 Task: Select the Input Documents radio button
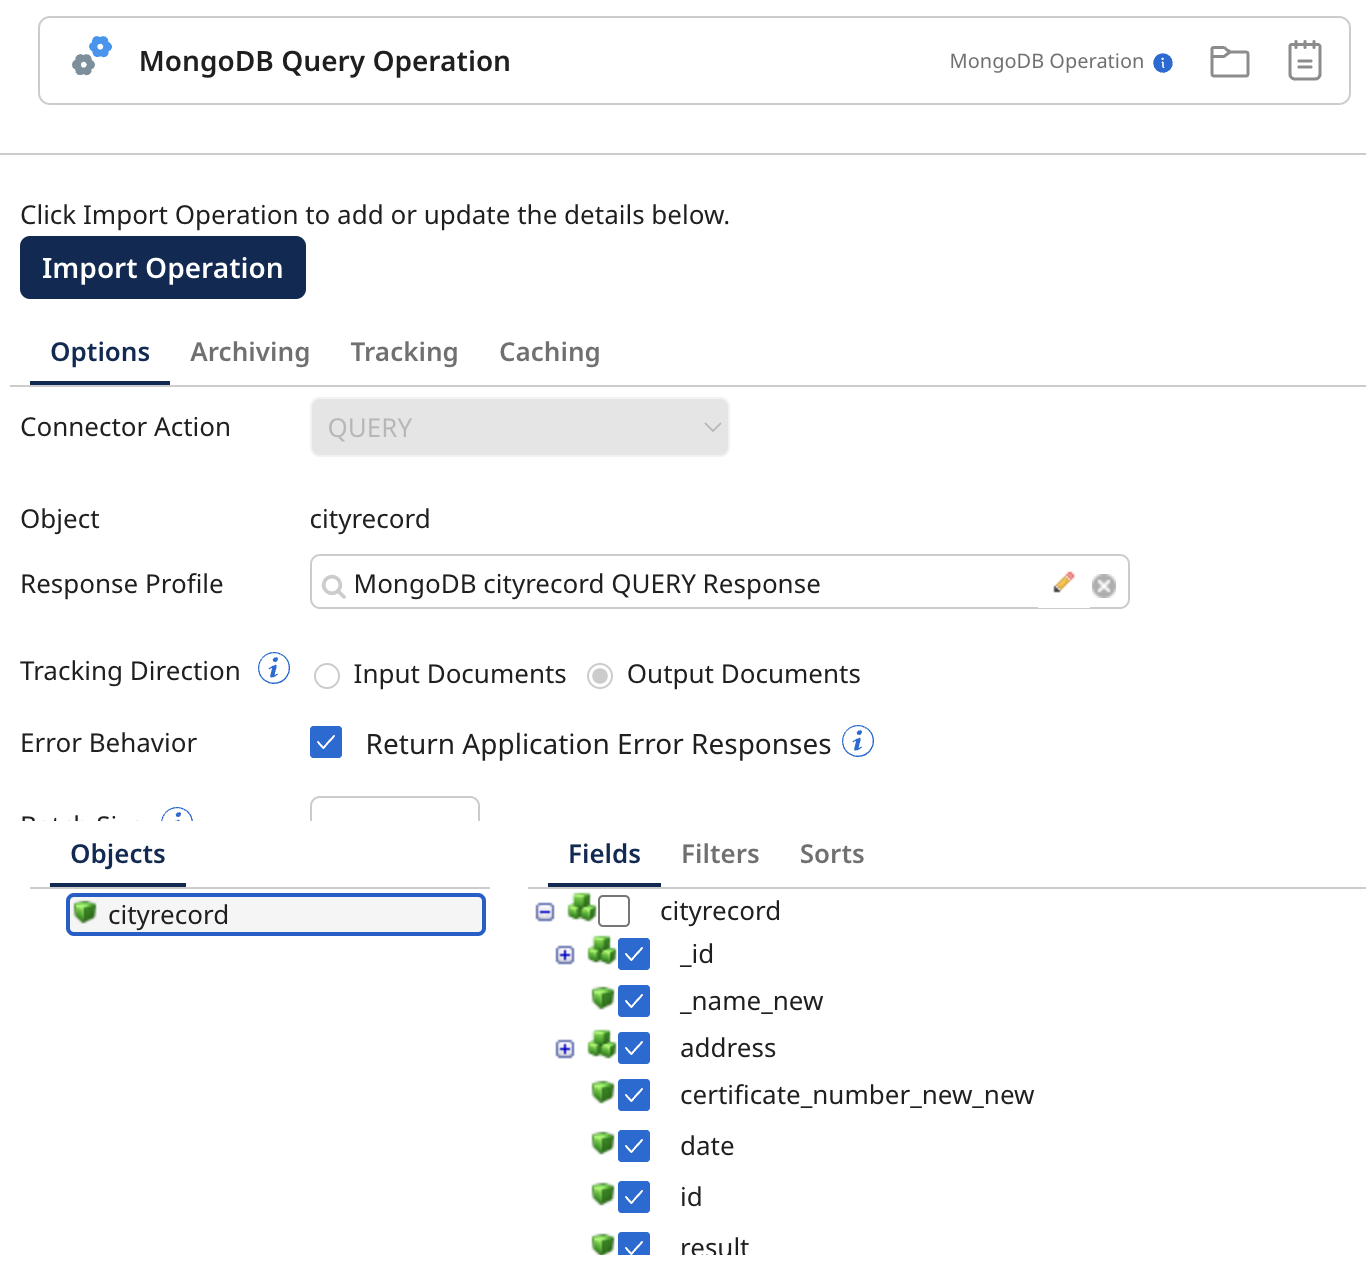[327, 676]
